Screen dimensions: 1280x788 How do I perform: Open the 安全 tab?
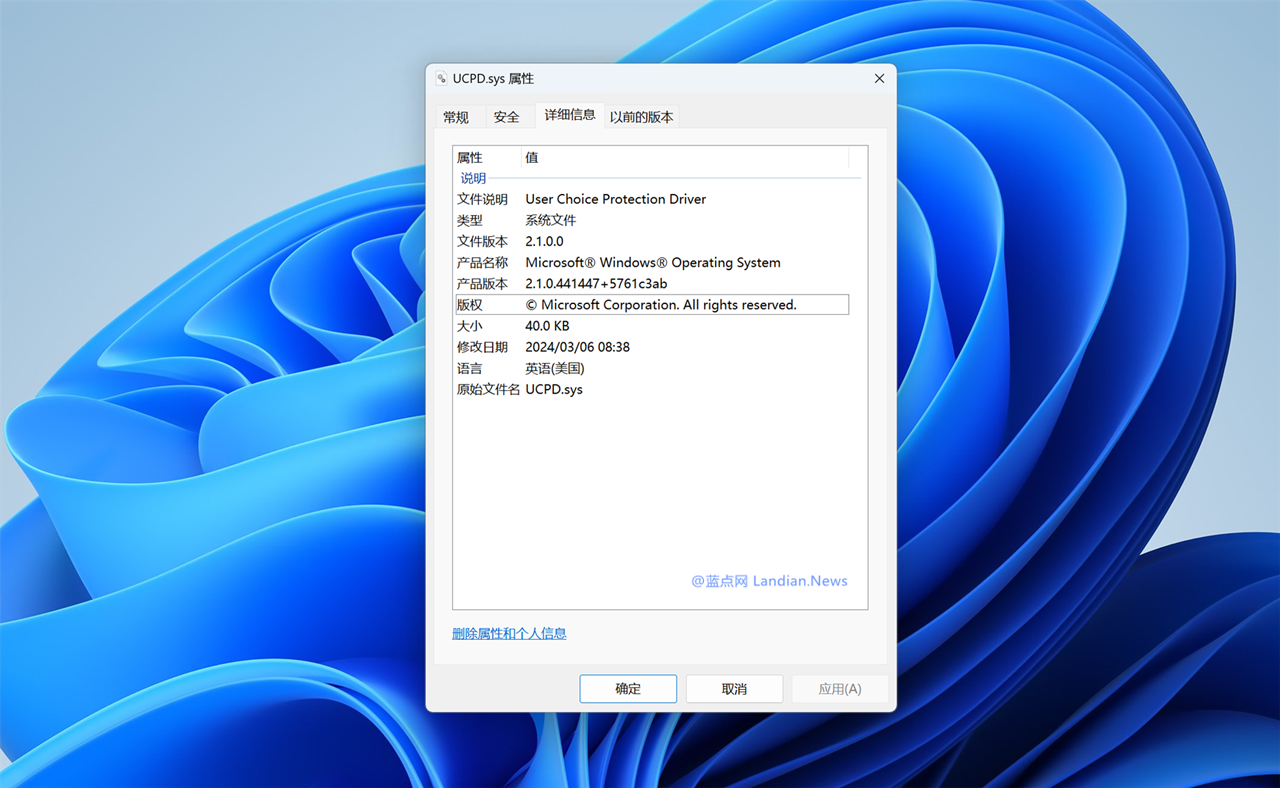pos(507,117)
